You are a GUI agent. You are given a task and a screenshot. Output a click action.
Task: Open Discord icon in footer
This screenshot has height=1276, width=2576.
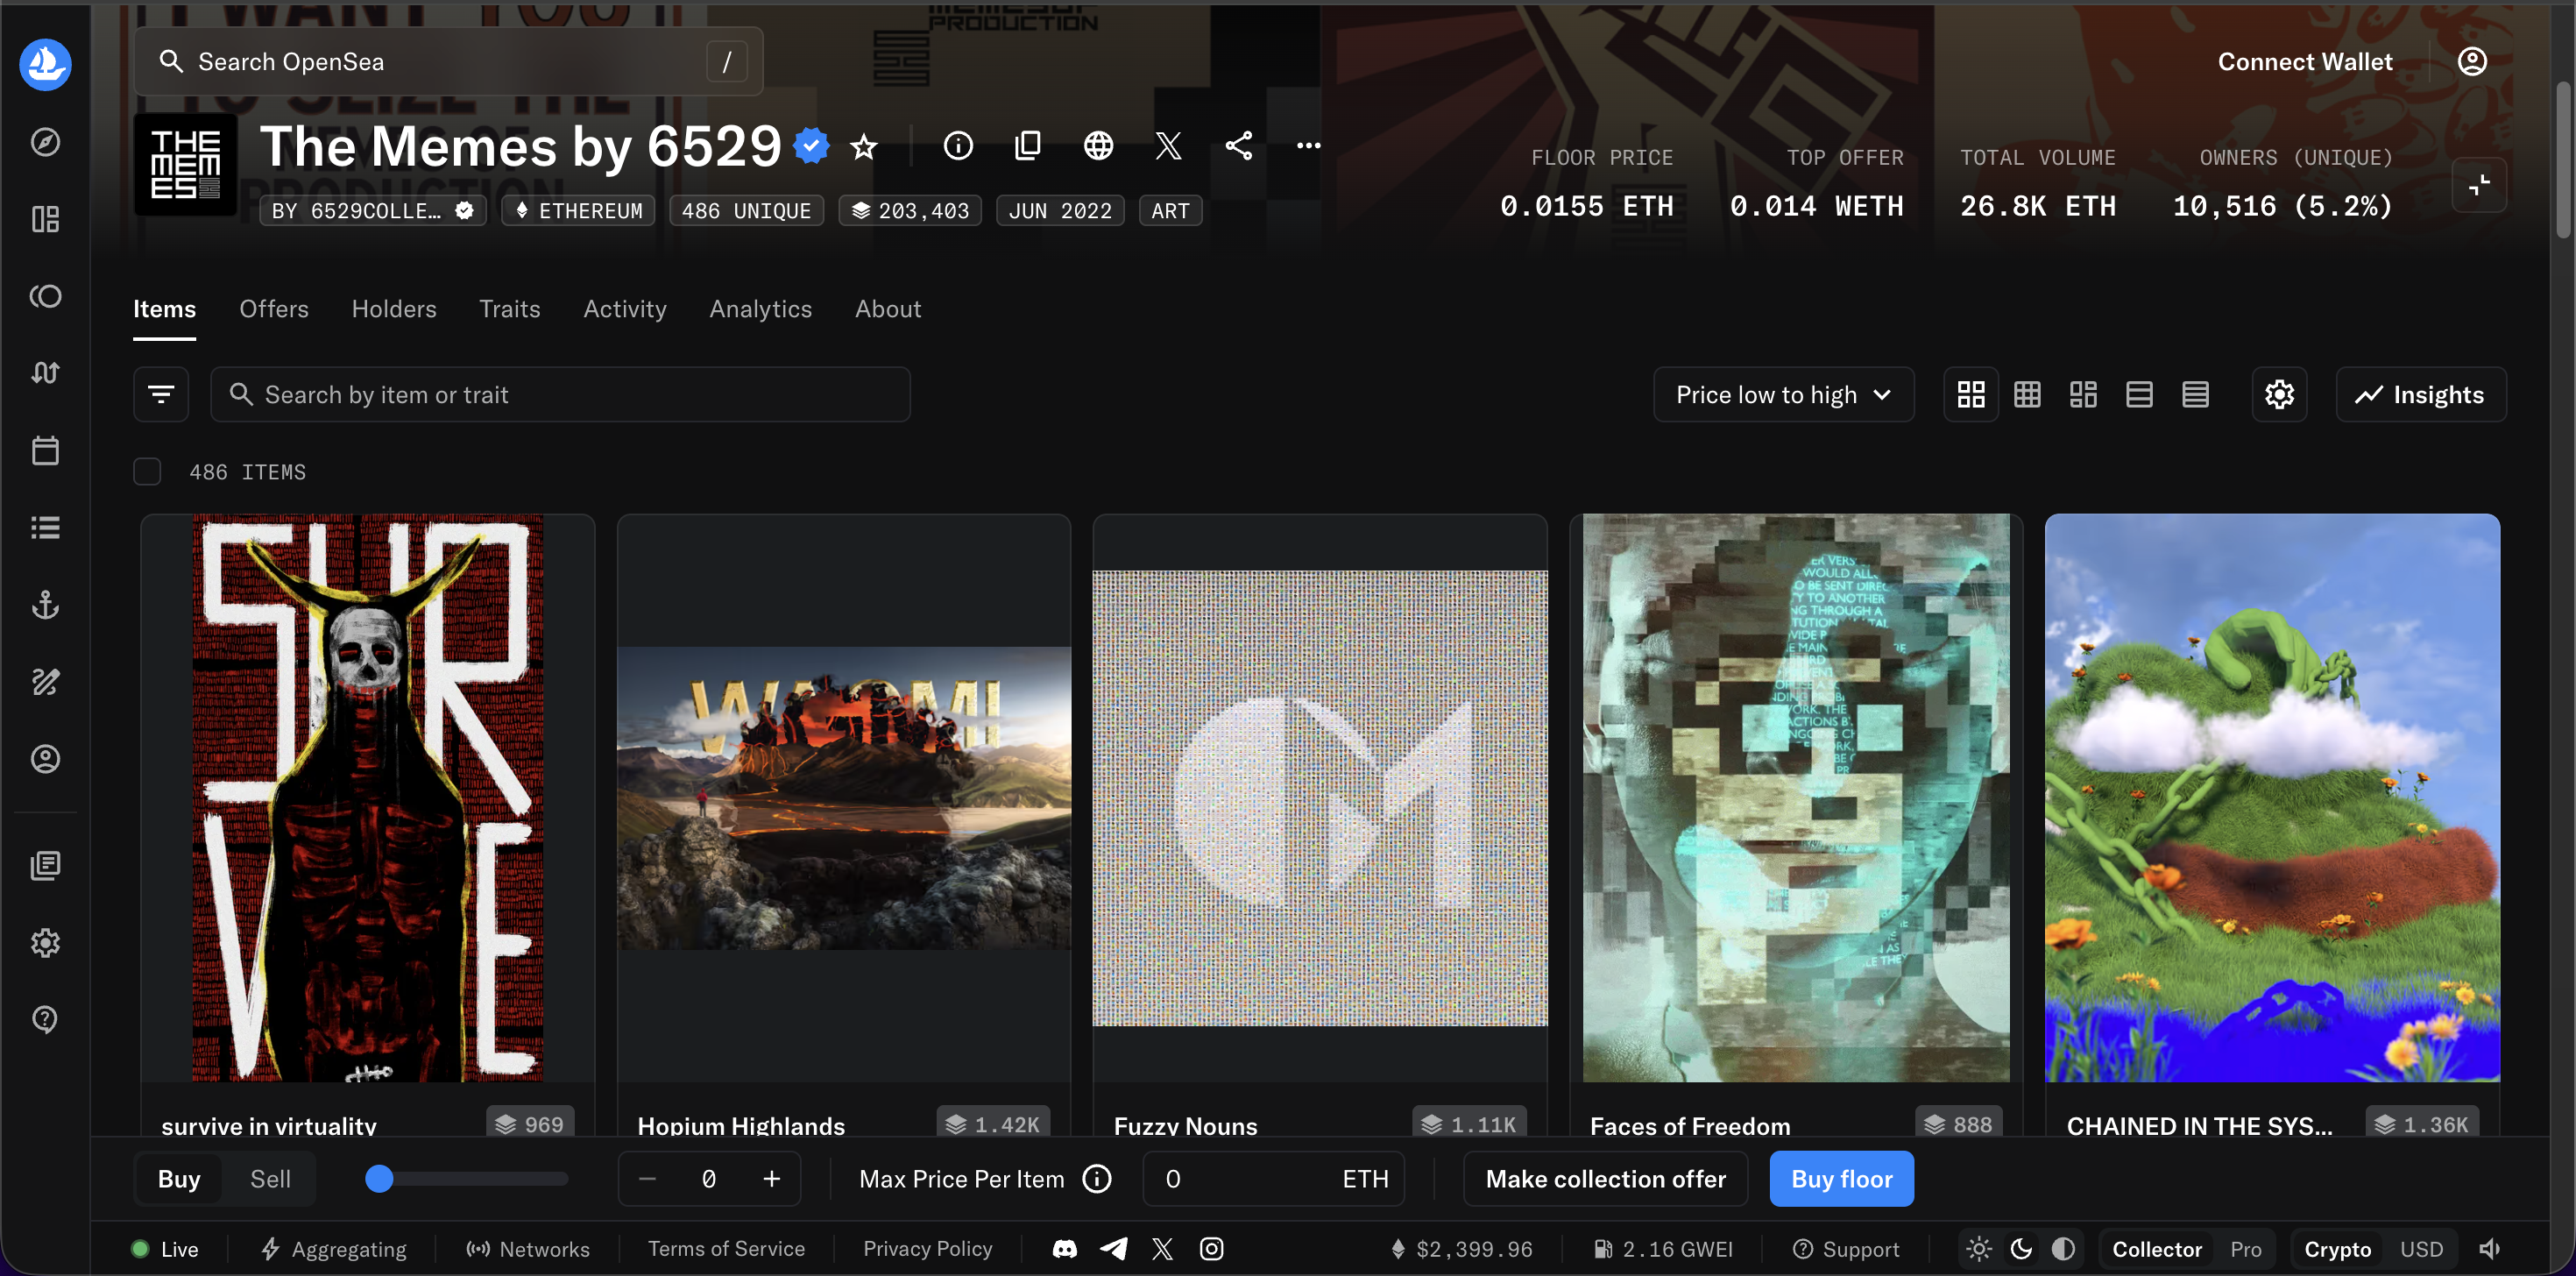[1064, 1249]
